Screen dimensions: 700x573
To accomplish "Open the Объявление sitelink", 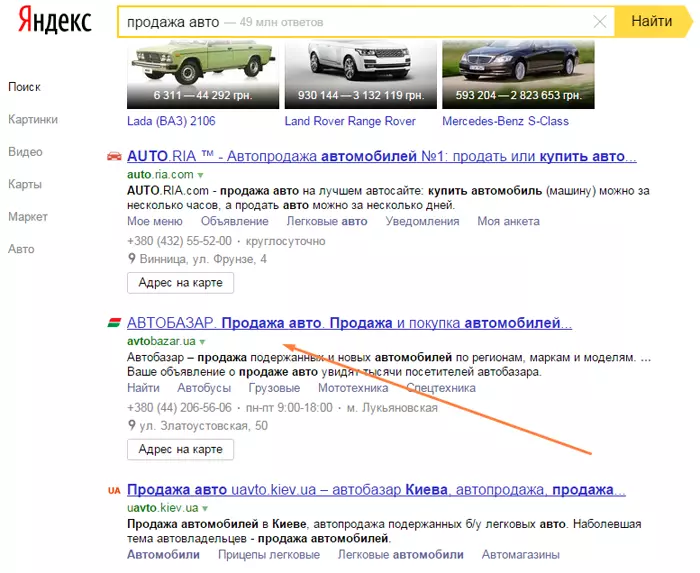I will click(234, 221).
